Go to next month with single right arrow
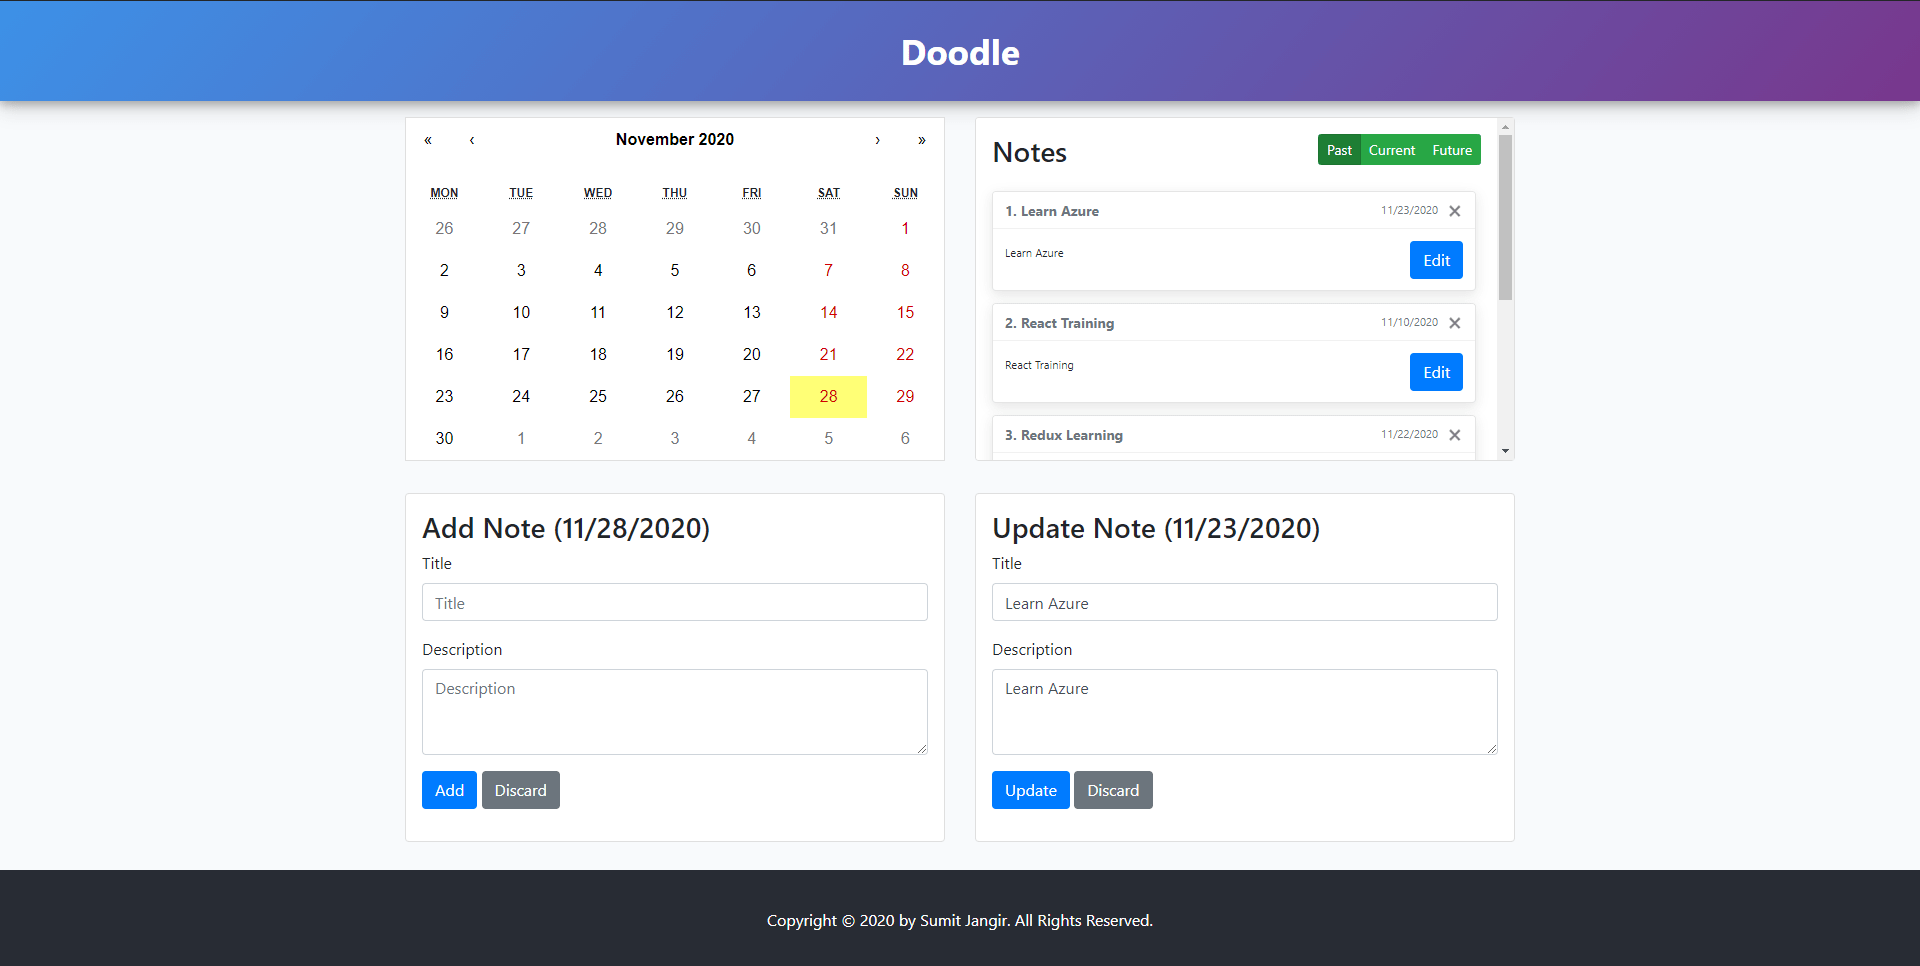The height and width of the screenshot is (966, 1920). click(878, 140)
